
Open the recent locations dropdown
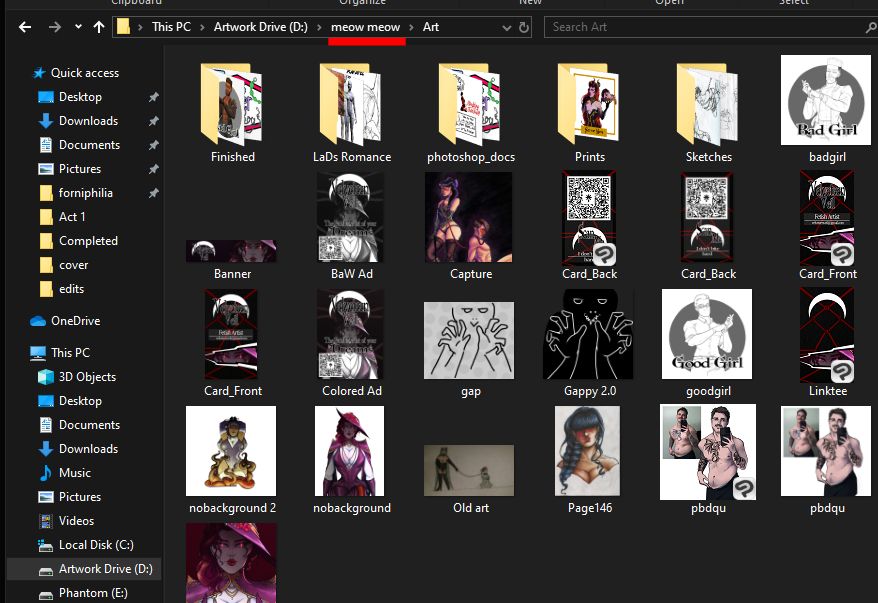[78, 27]
